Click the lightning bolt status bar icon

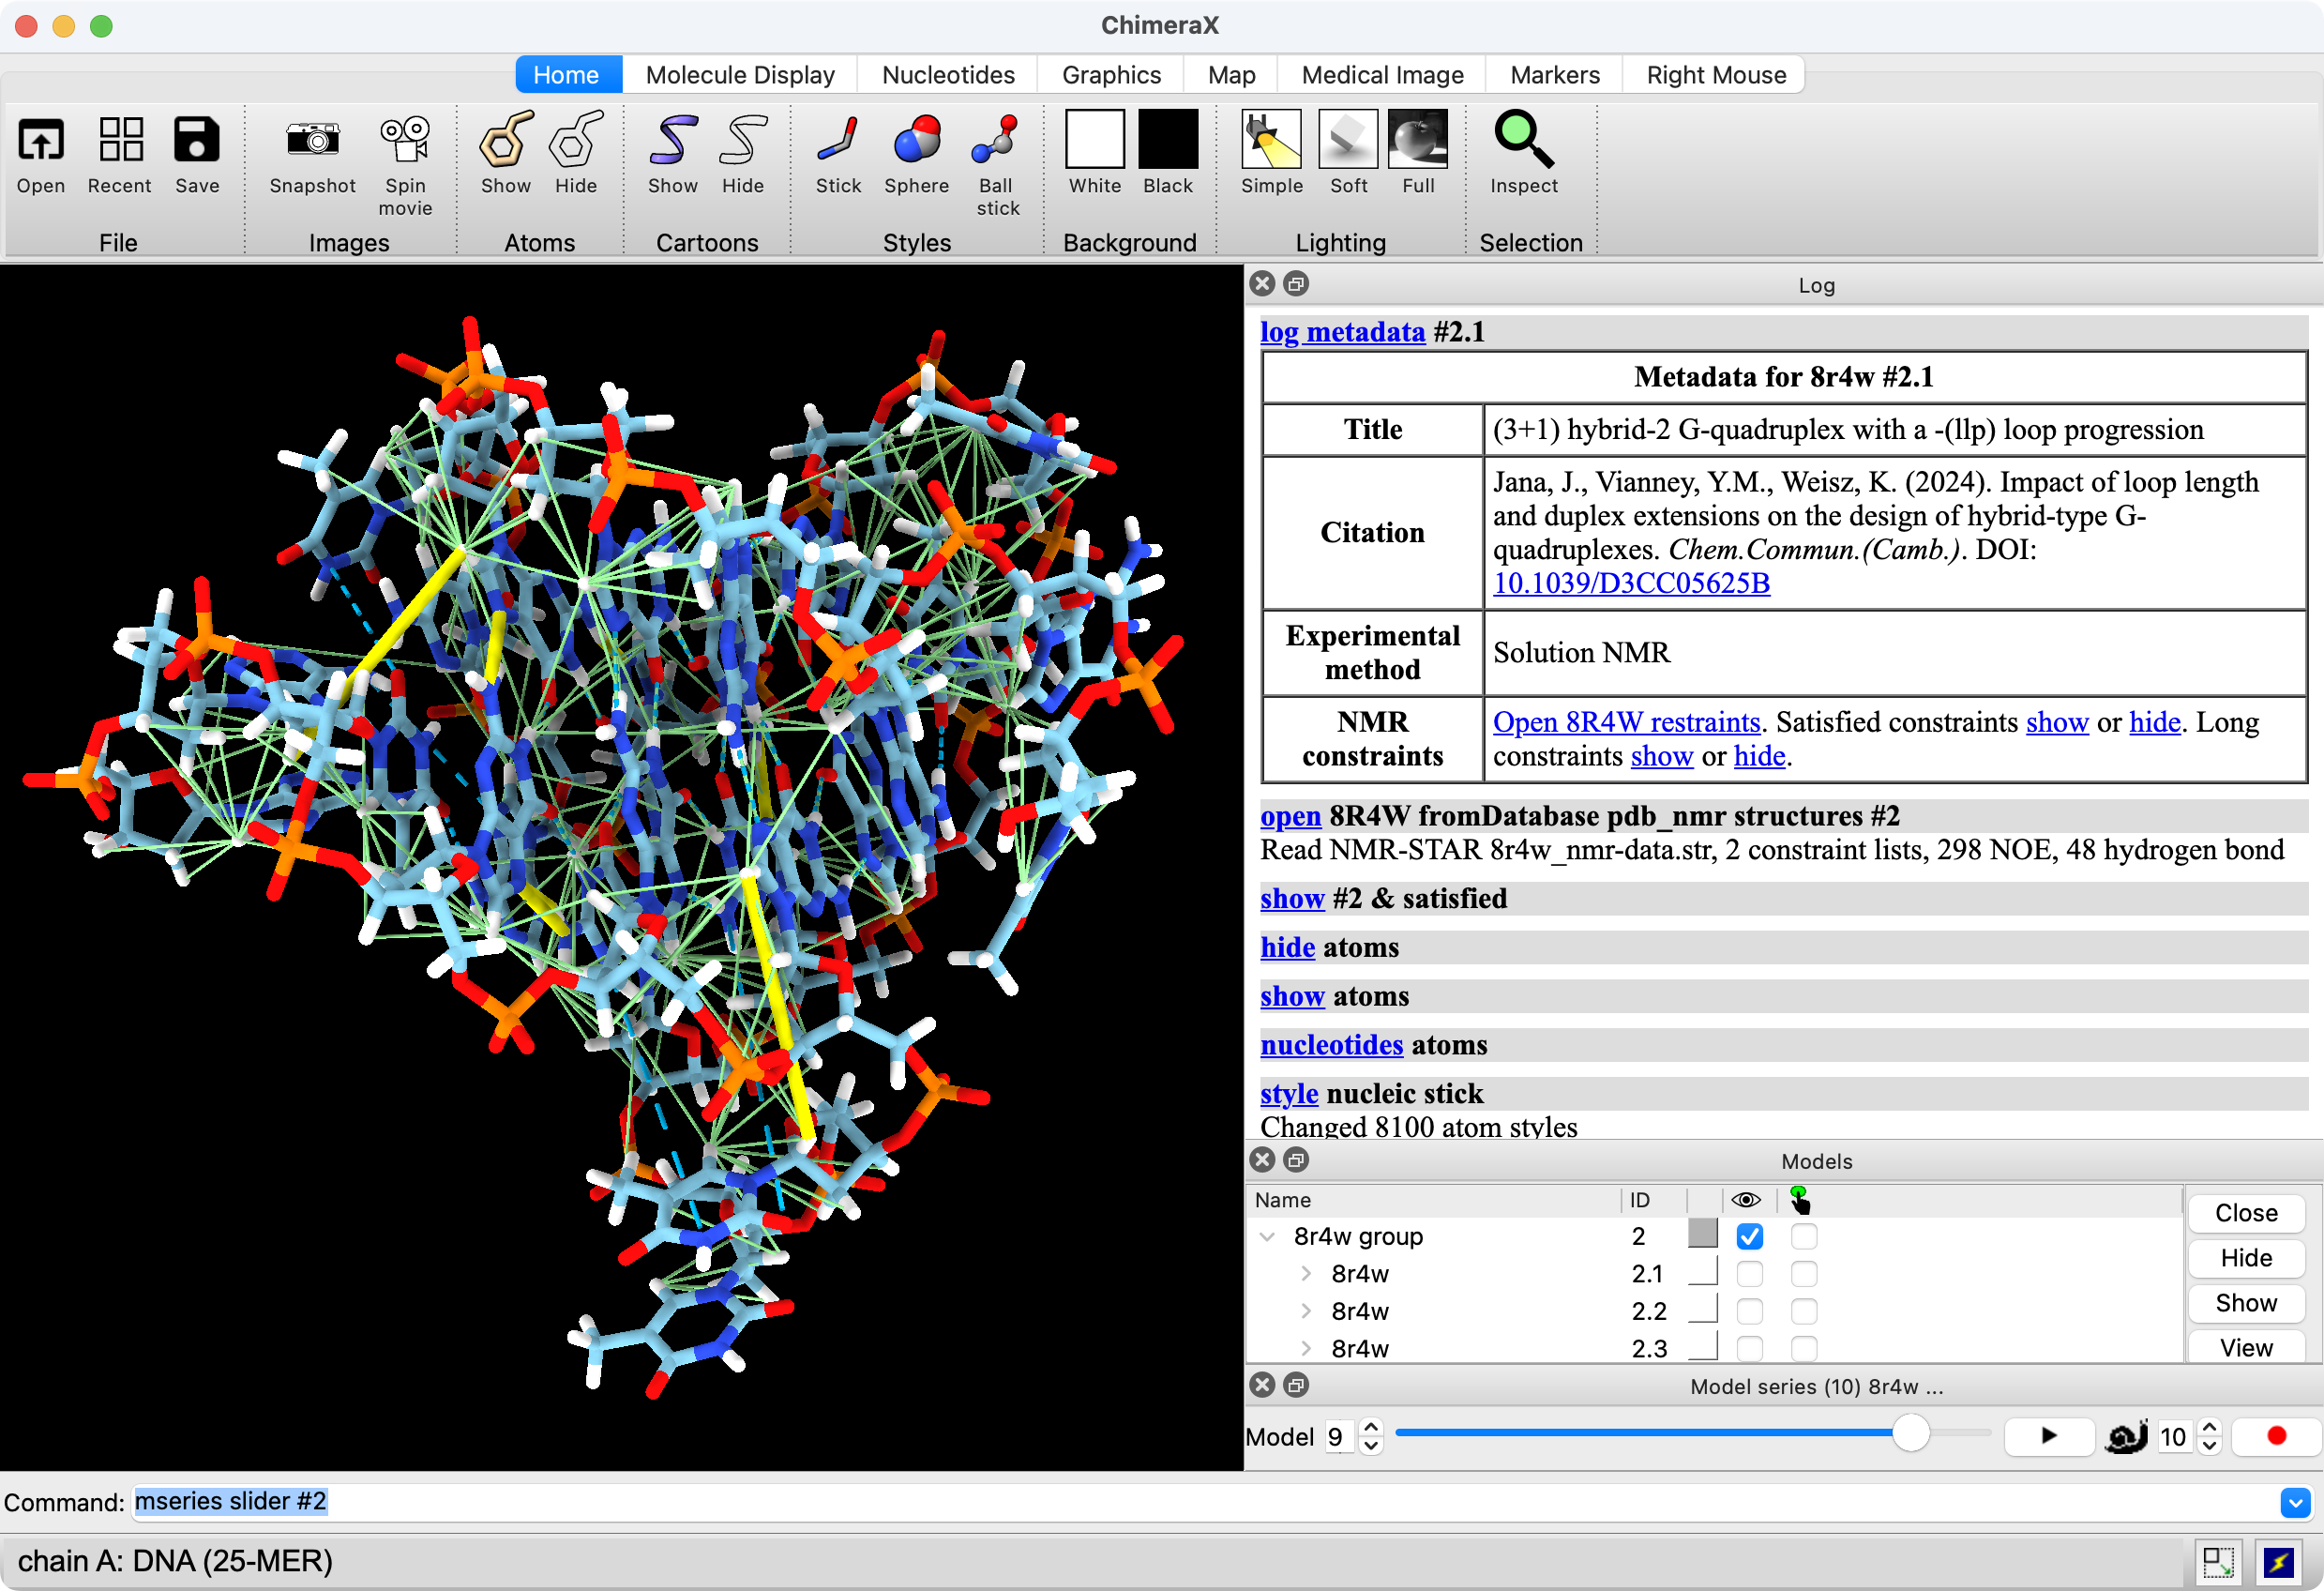click(2279, 1561)
